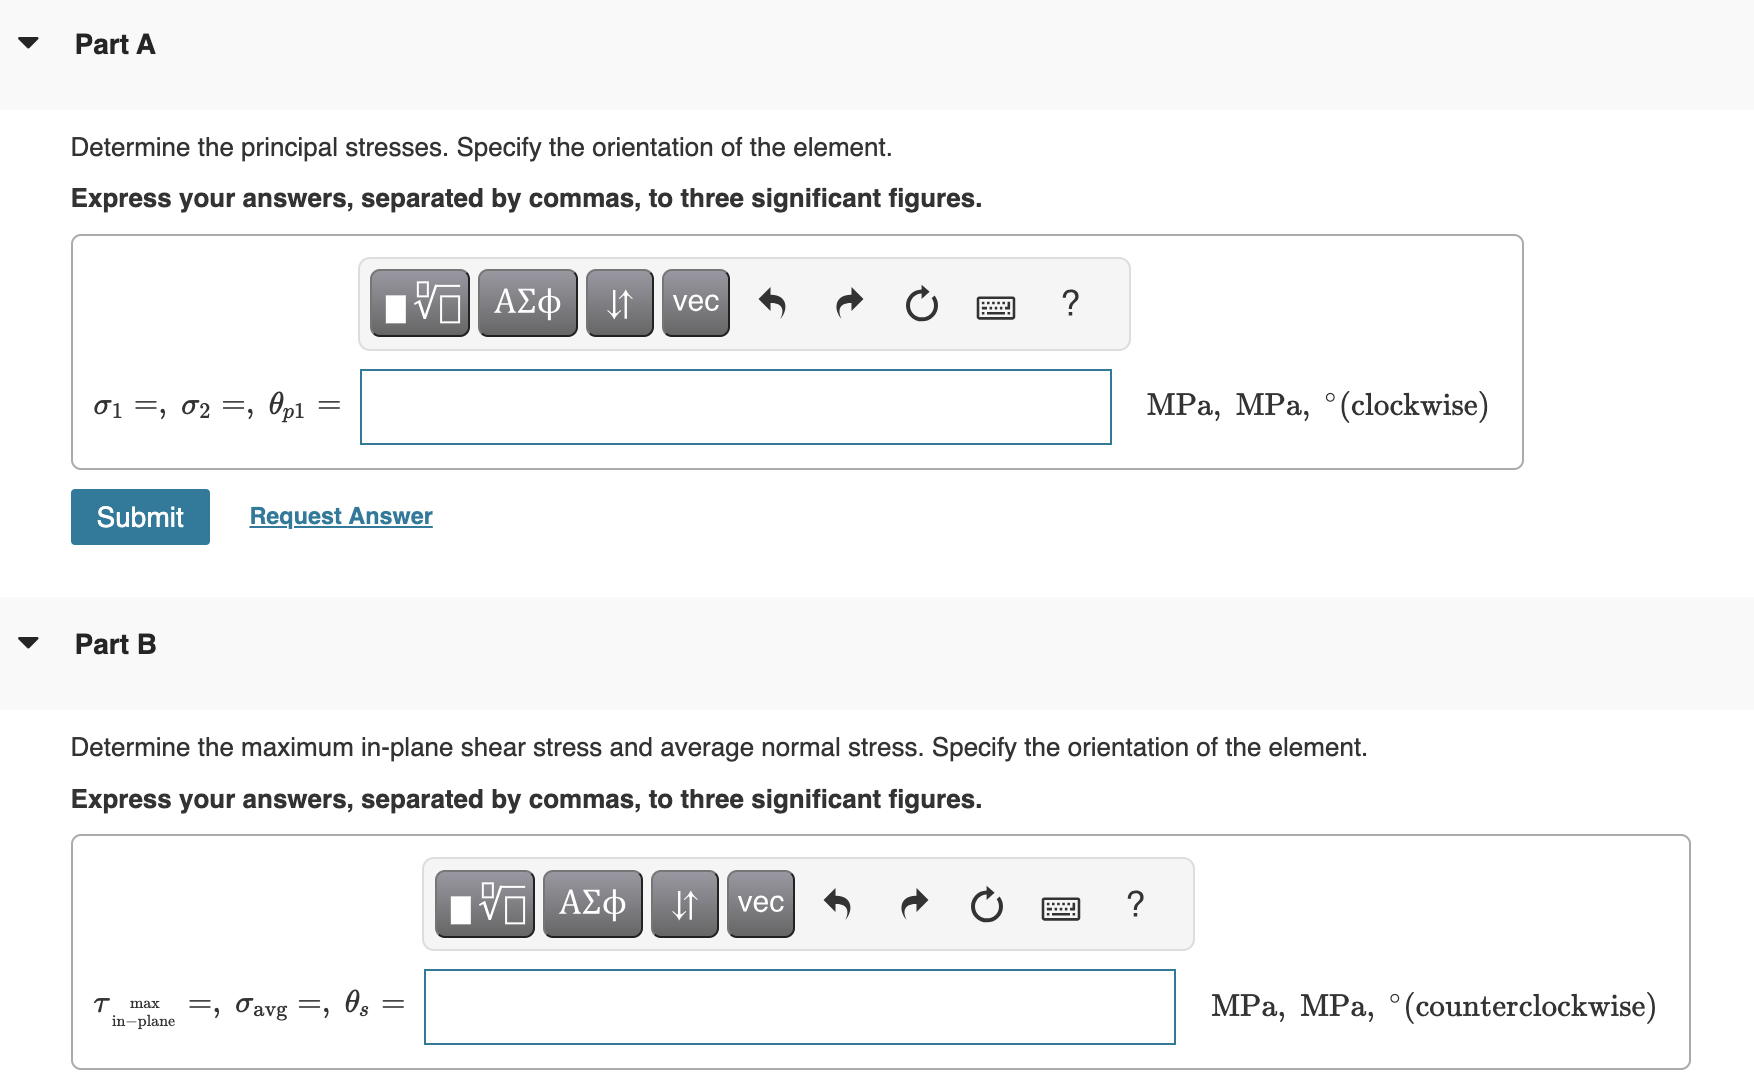Open the on-screen keyboard icon in Part A
Screen dimensions: 1754x1080
(x=996, y=305)
